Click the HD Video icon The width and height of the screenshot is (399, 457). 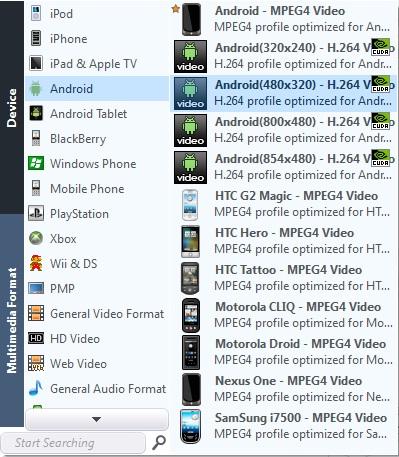coord(36,338)
